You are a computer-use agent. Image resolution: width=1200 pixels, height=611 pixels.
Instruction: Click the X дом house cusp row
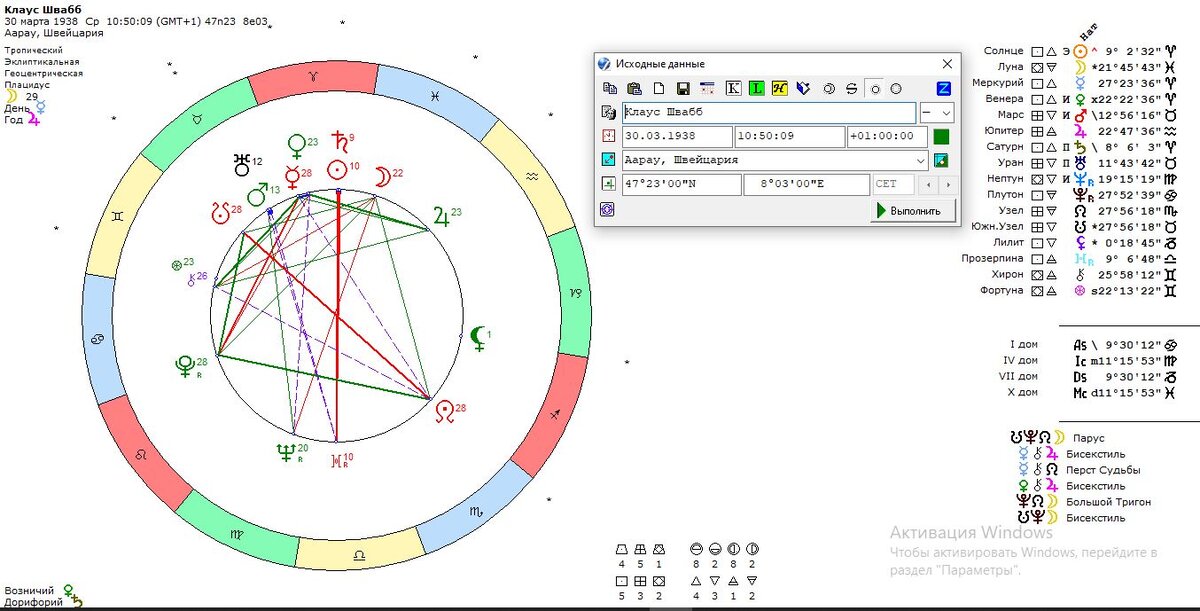(1093, 392)
